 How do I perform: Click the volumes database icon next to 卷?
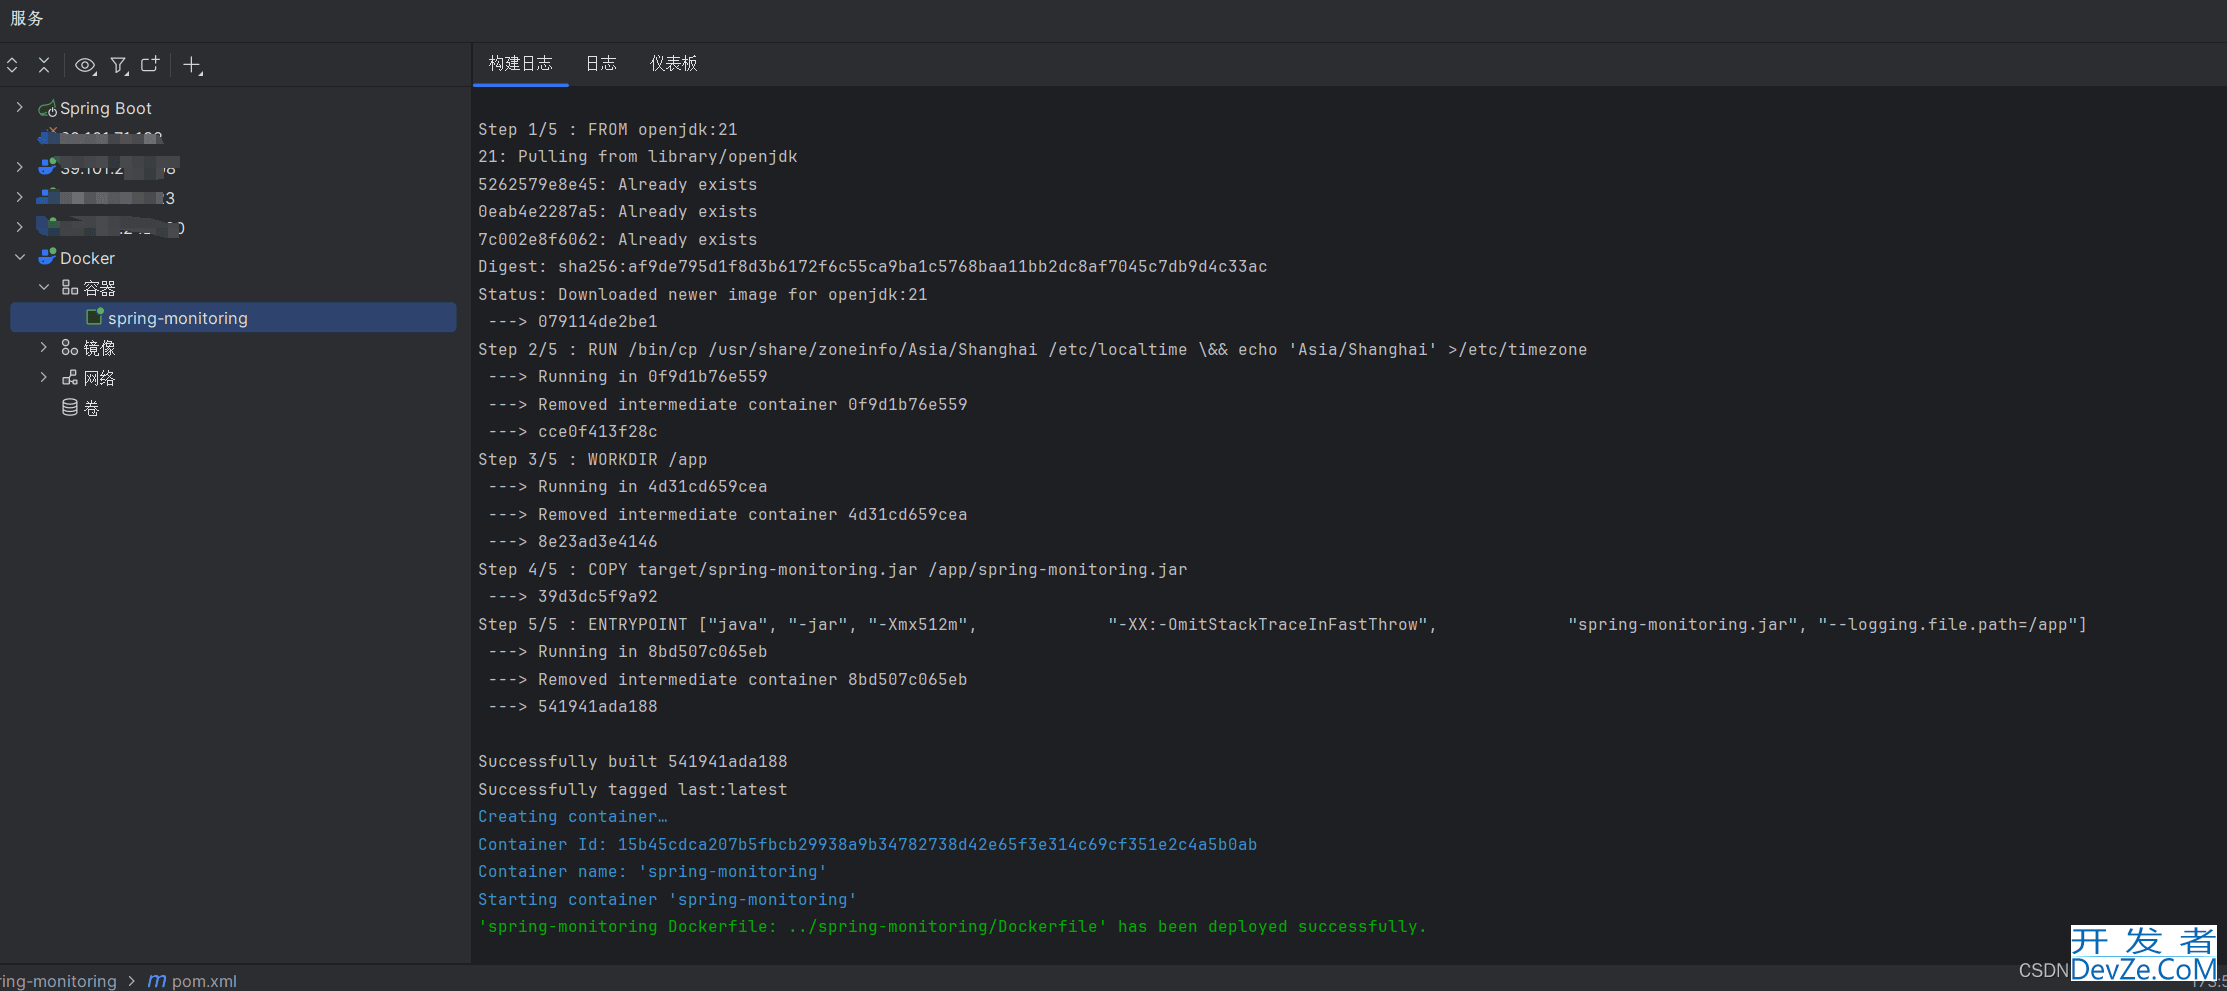tap(70, 407)
